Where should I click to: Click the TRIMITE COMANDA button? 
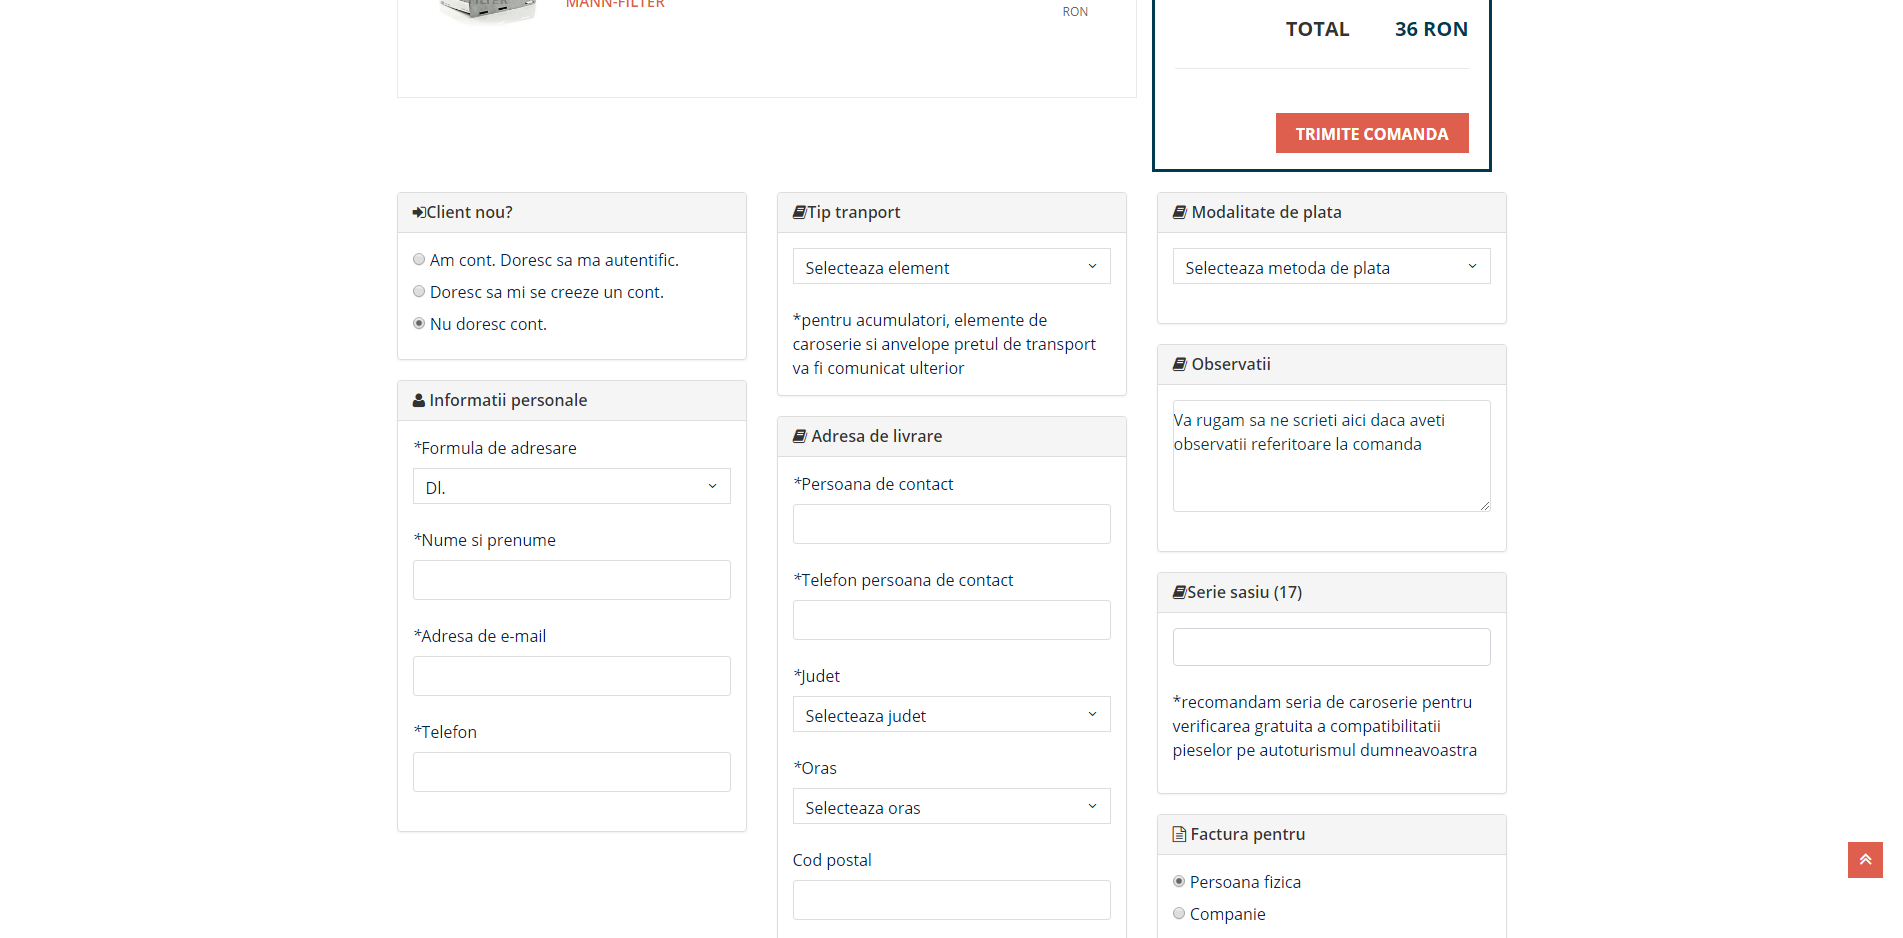1372,133
